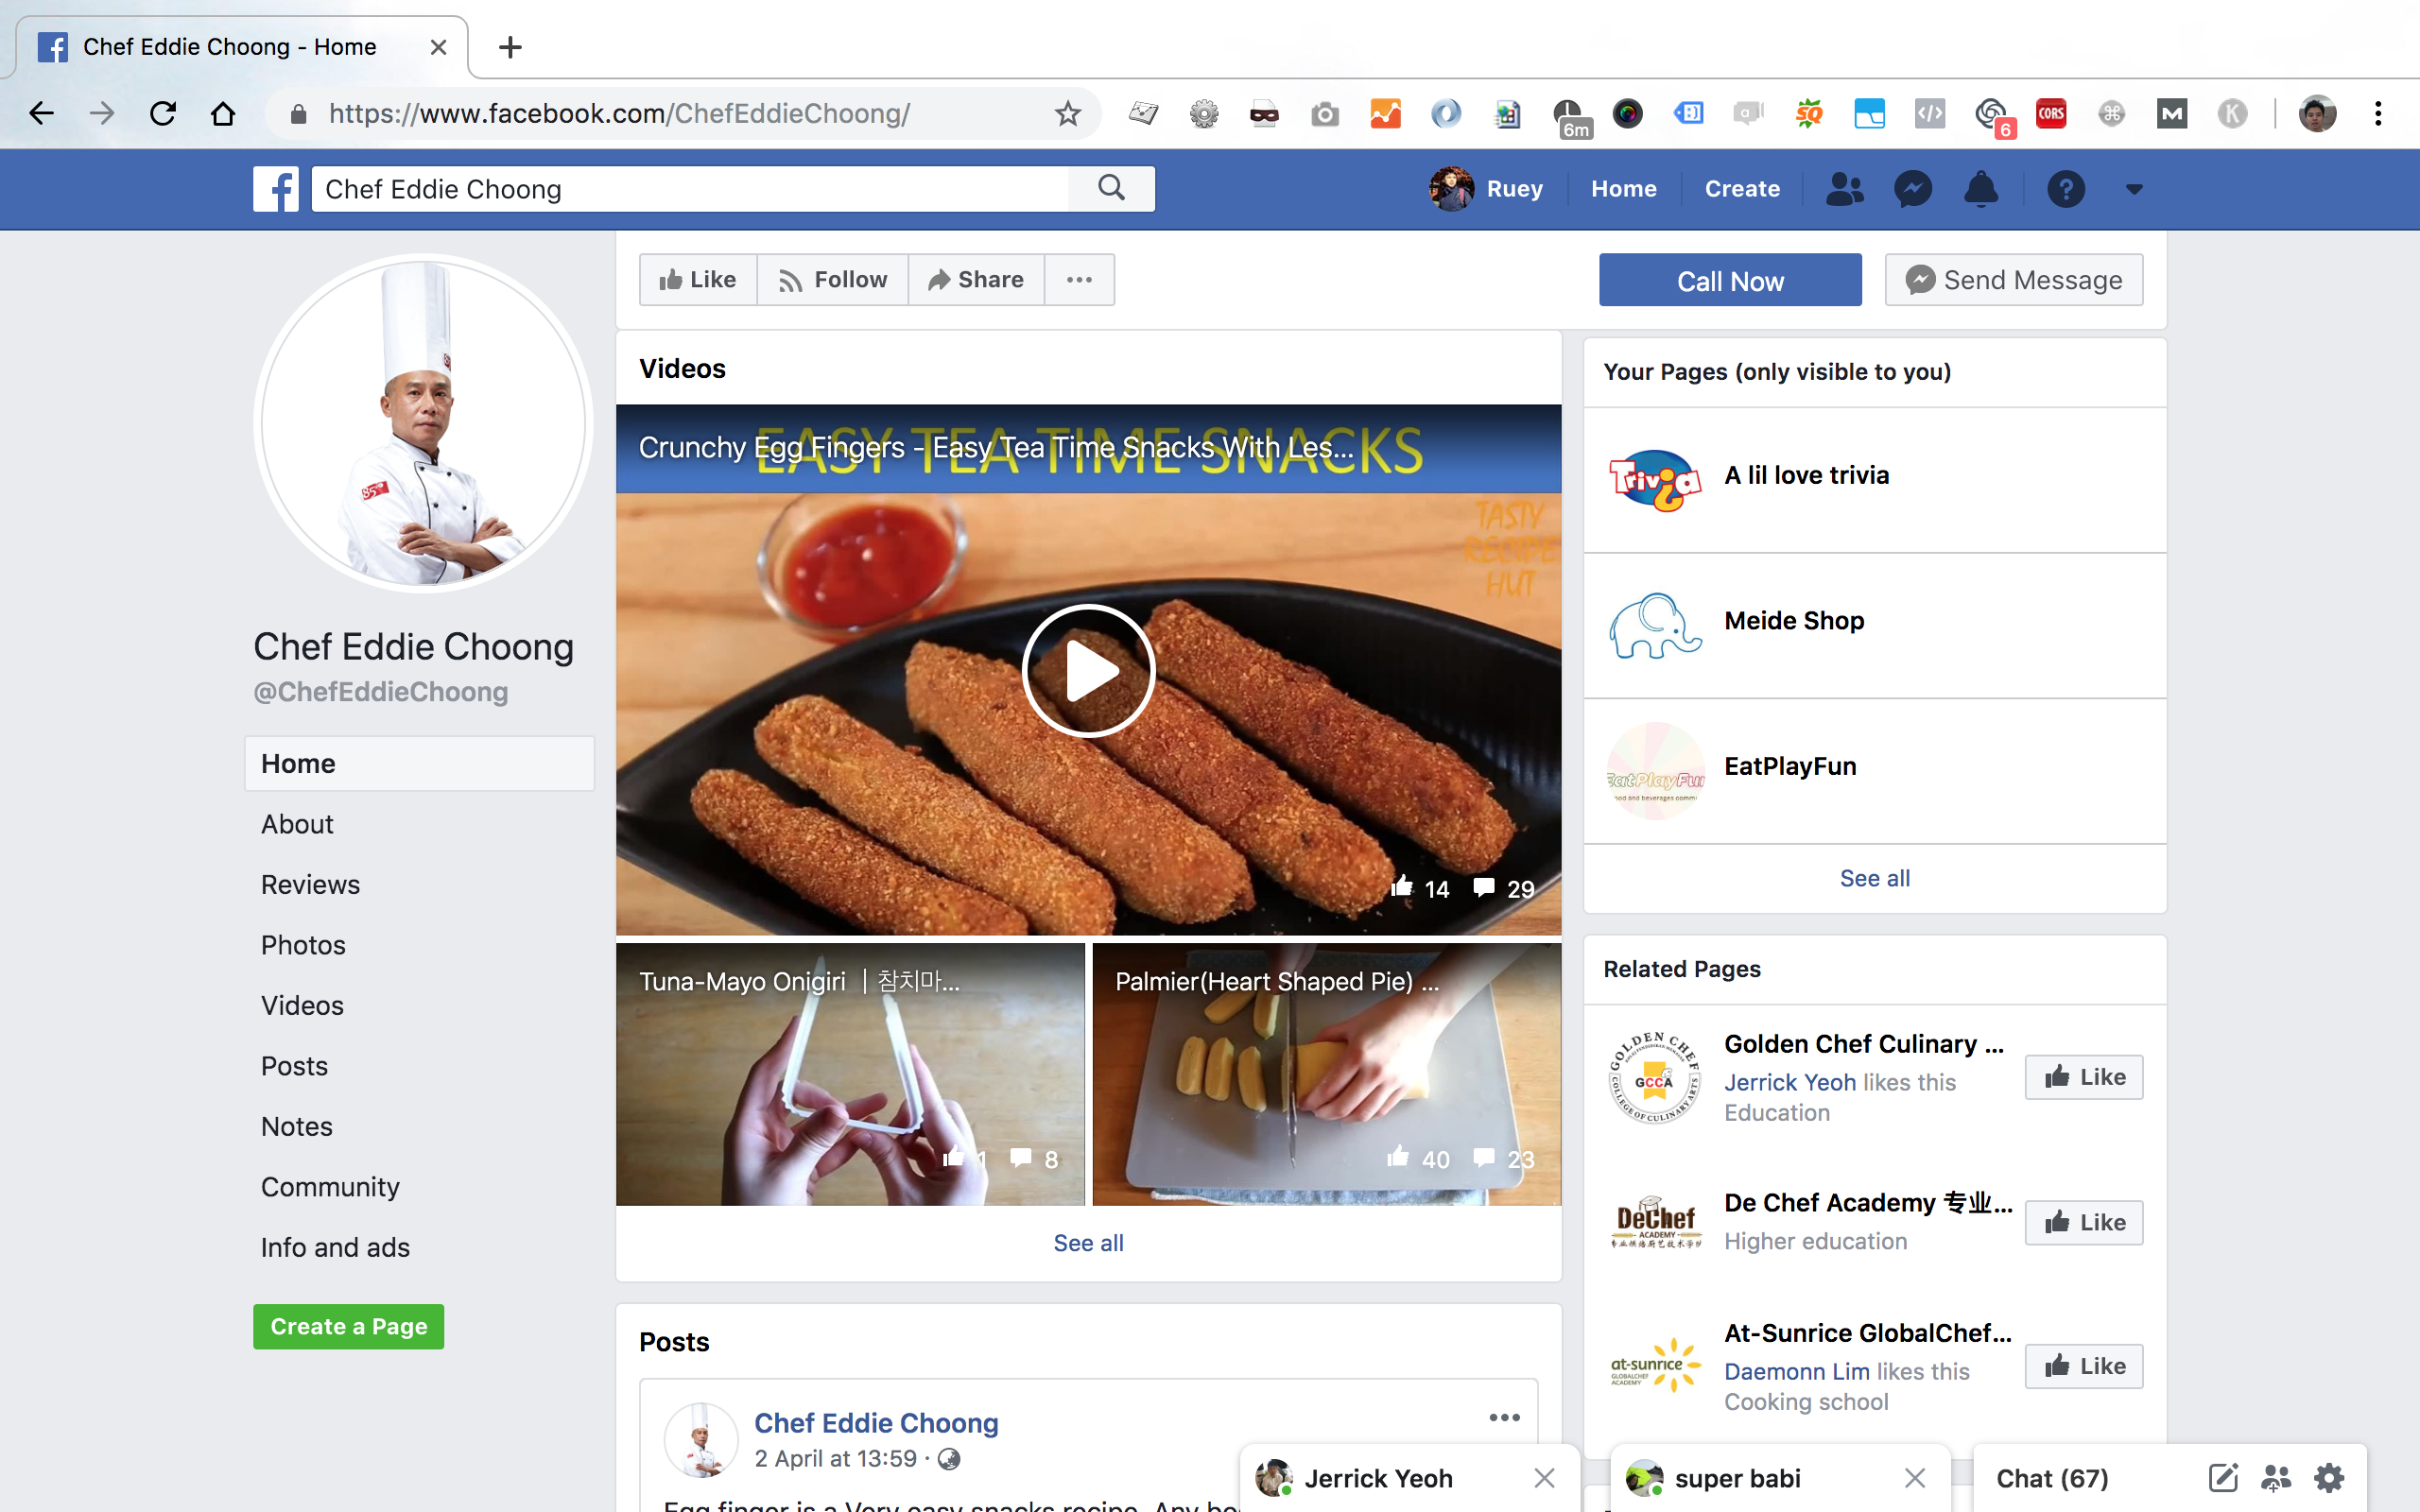Open the post options ellipsis menu
2420x1512 pixels.
click(x=1504, y=1418)
